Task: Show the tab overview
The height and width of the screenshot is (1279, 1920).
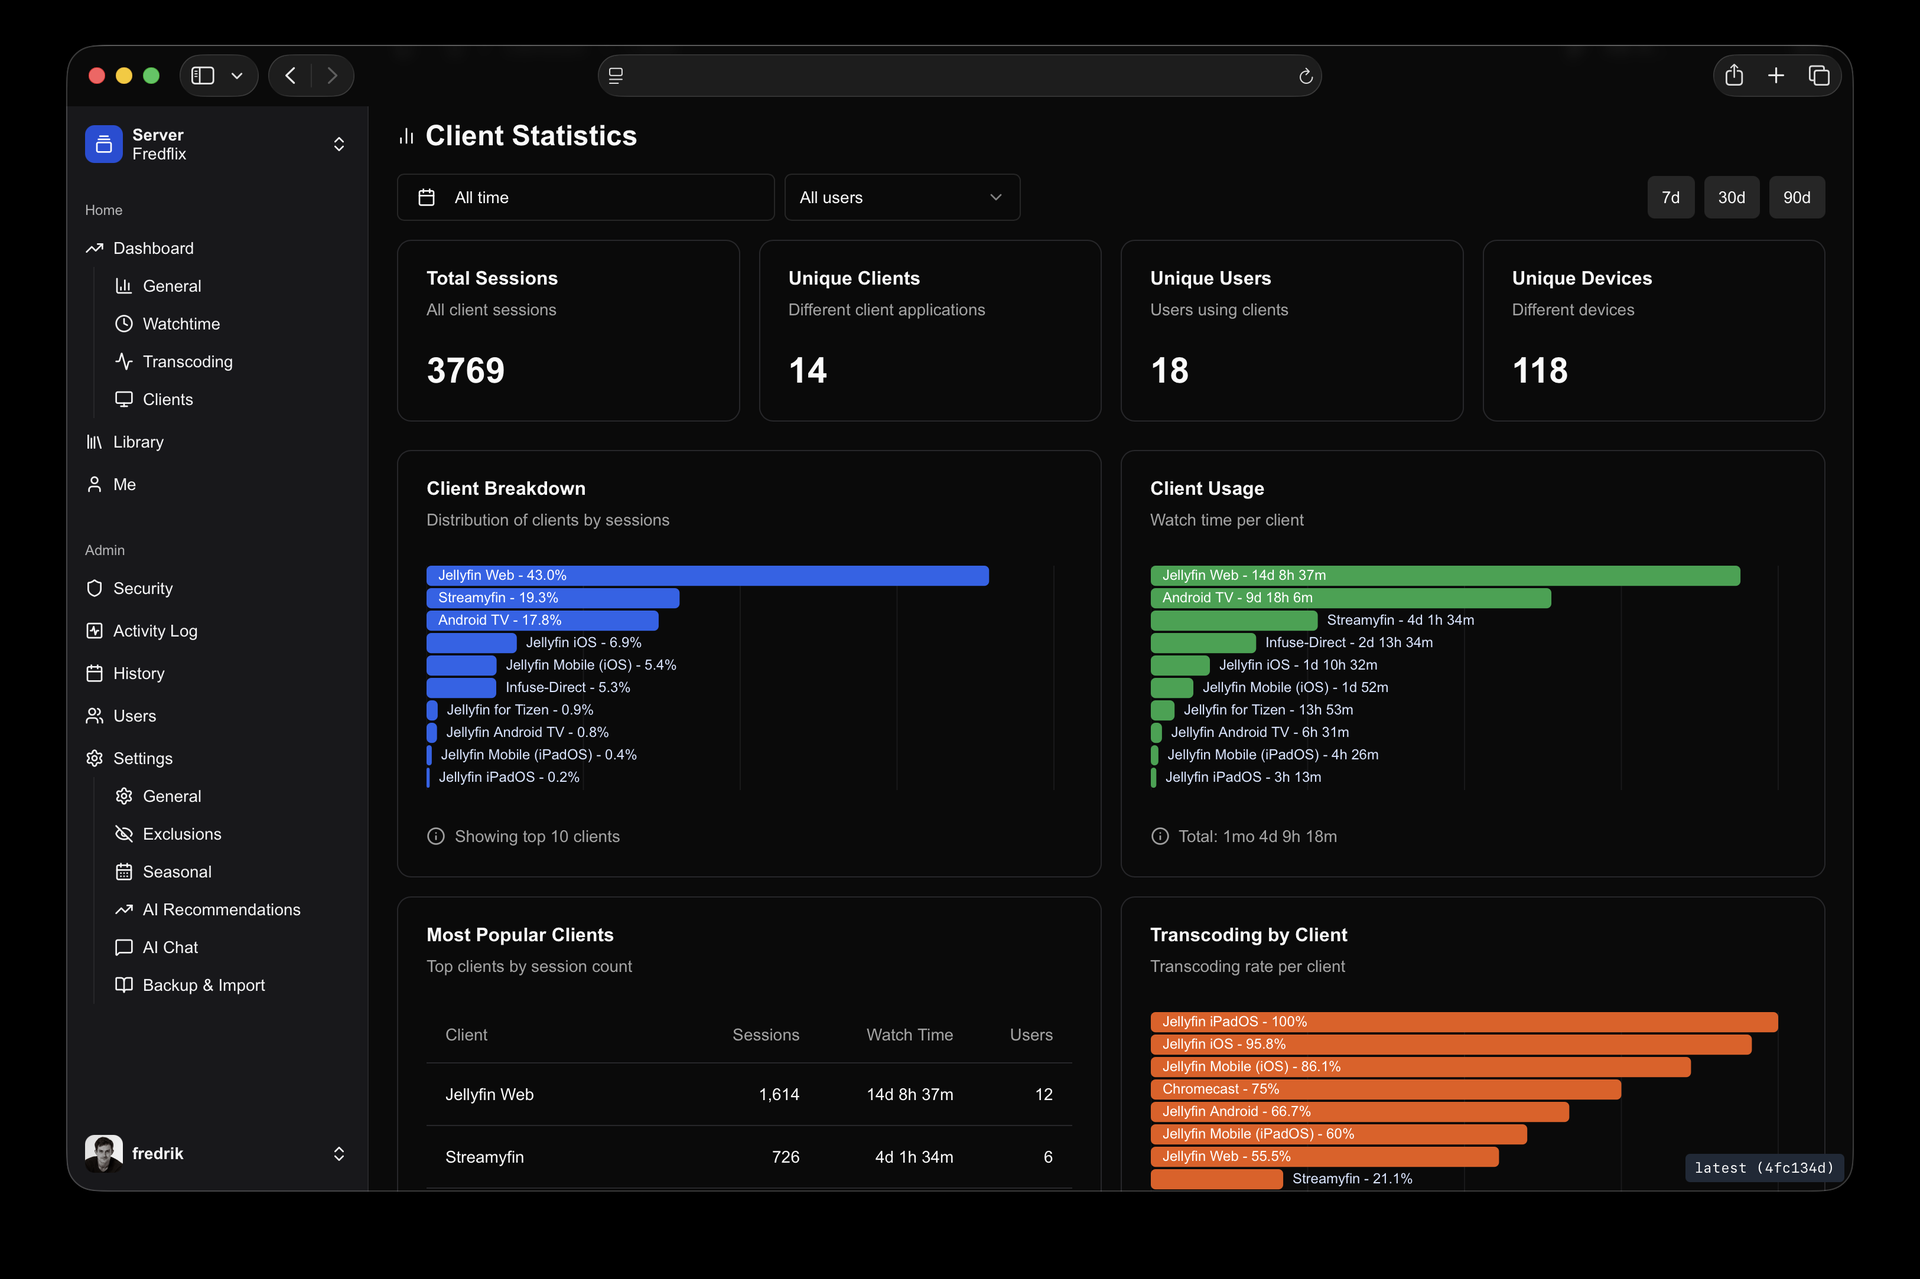Action: coord(1819,76)
